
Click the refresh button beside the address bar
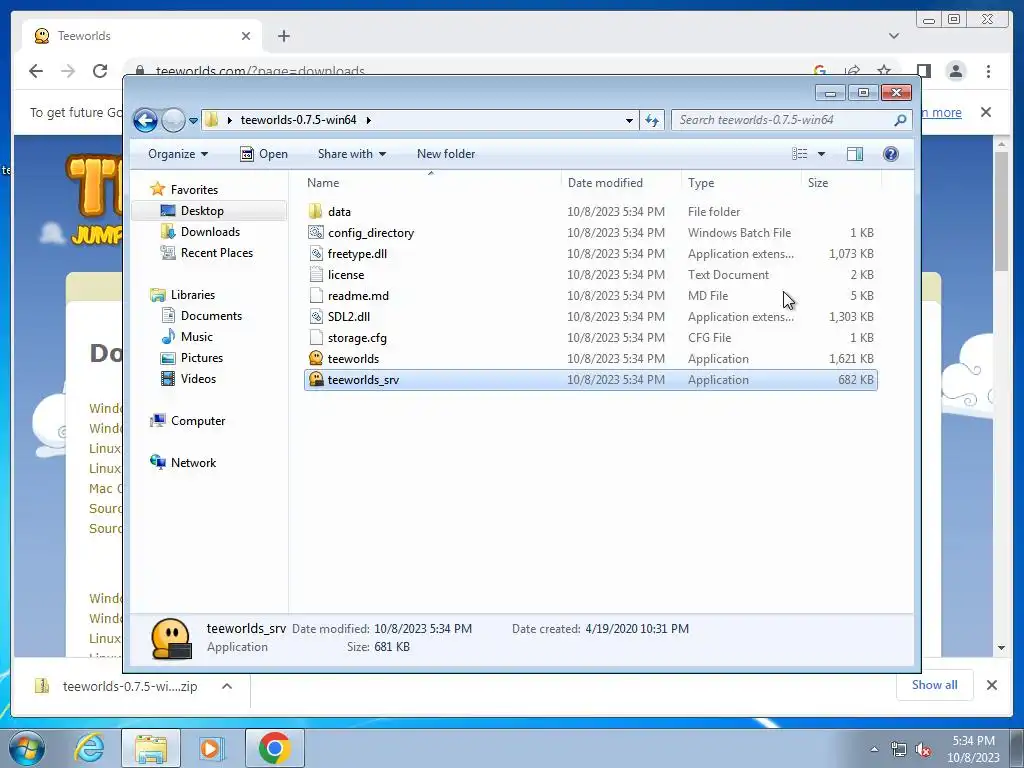coord(652,120)
